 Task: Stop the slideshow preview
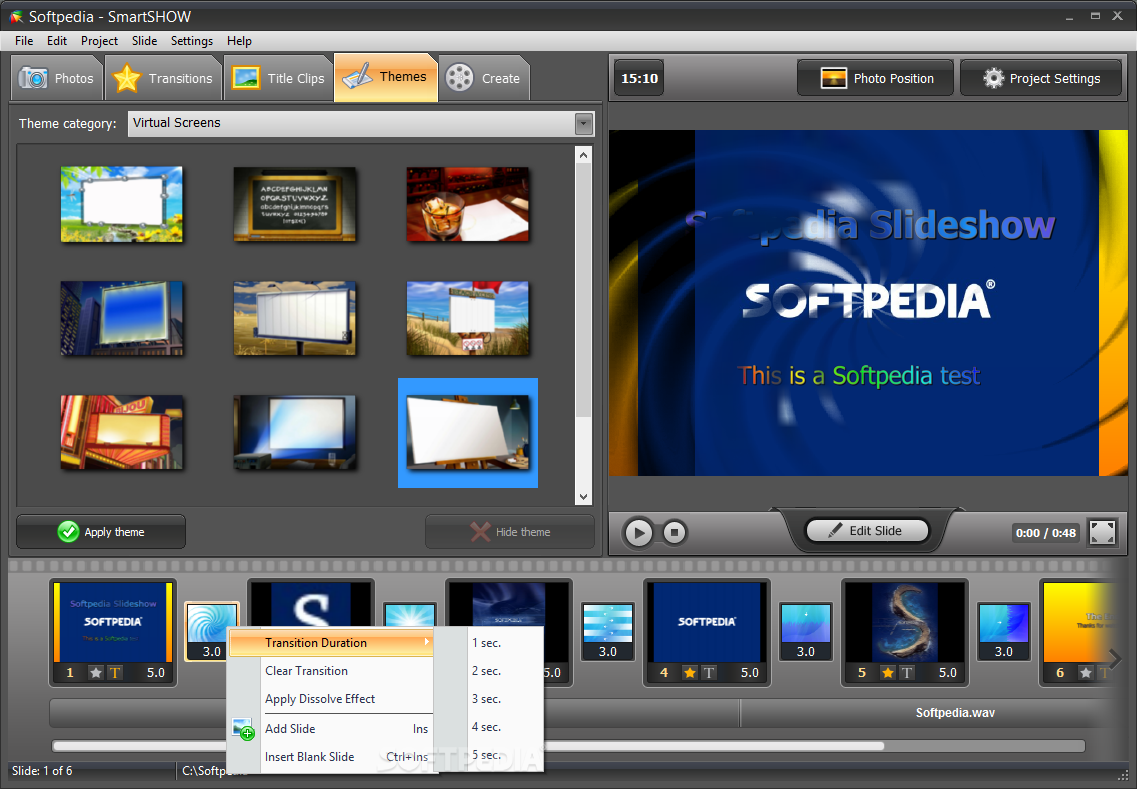point(674,532)
